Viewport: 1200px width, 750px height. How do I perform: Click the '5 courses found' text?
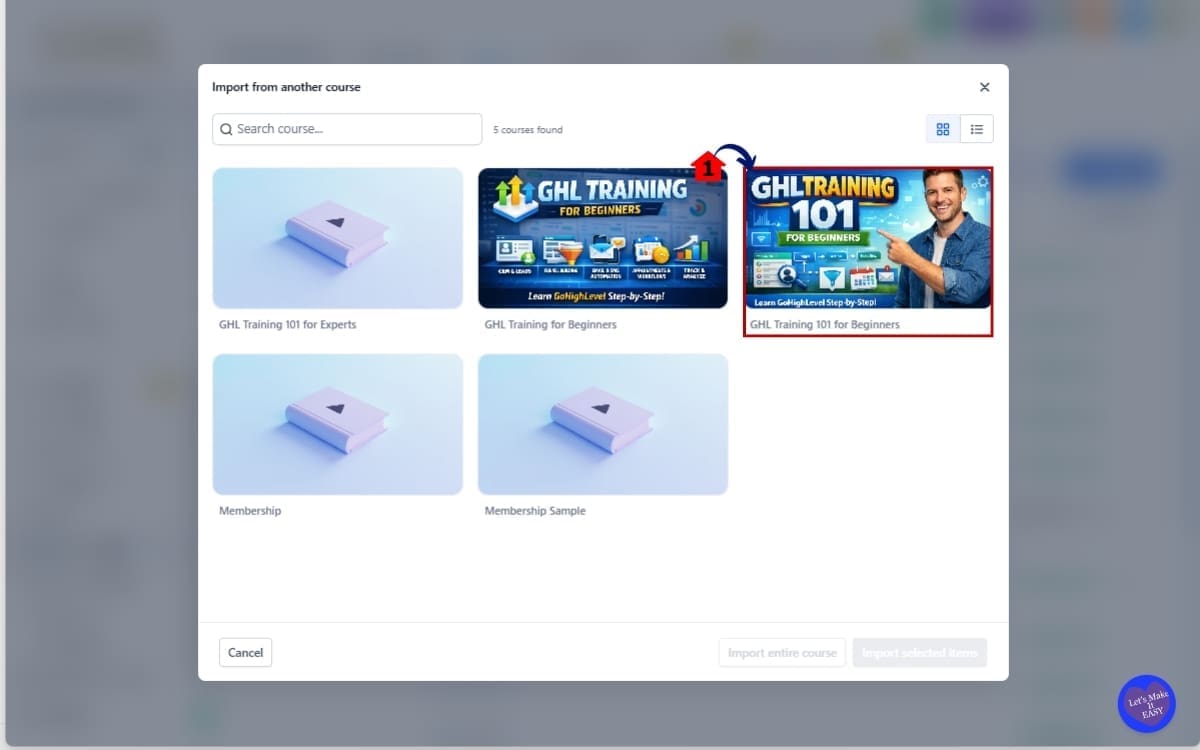point(528,130)
